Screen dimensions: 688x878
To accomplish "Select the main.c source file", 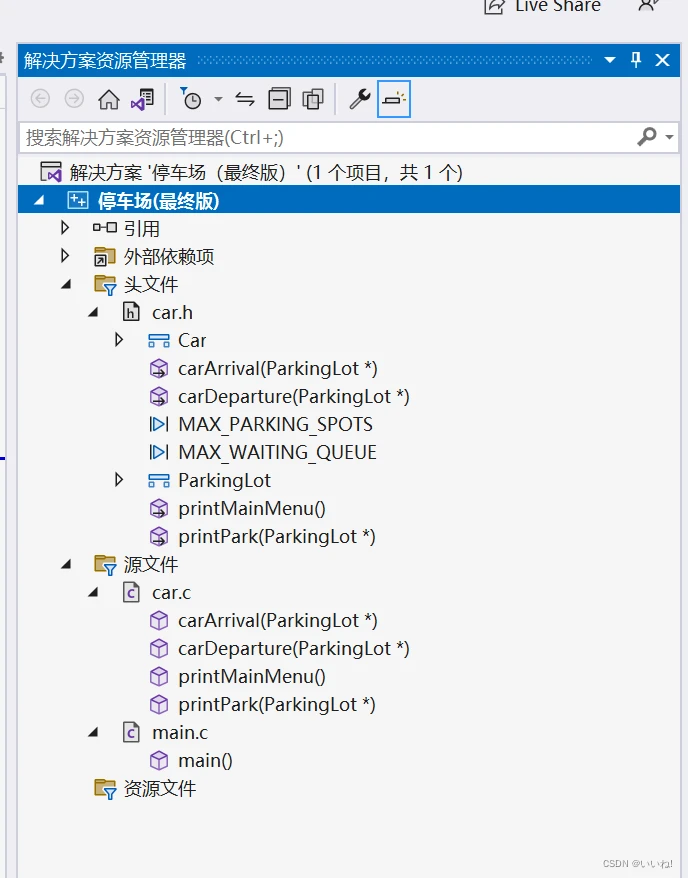I will pyautogui.click(x=180, y=732).
